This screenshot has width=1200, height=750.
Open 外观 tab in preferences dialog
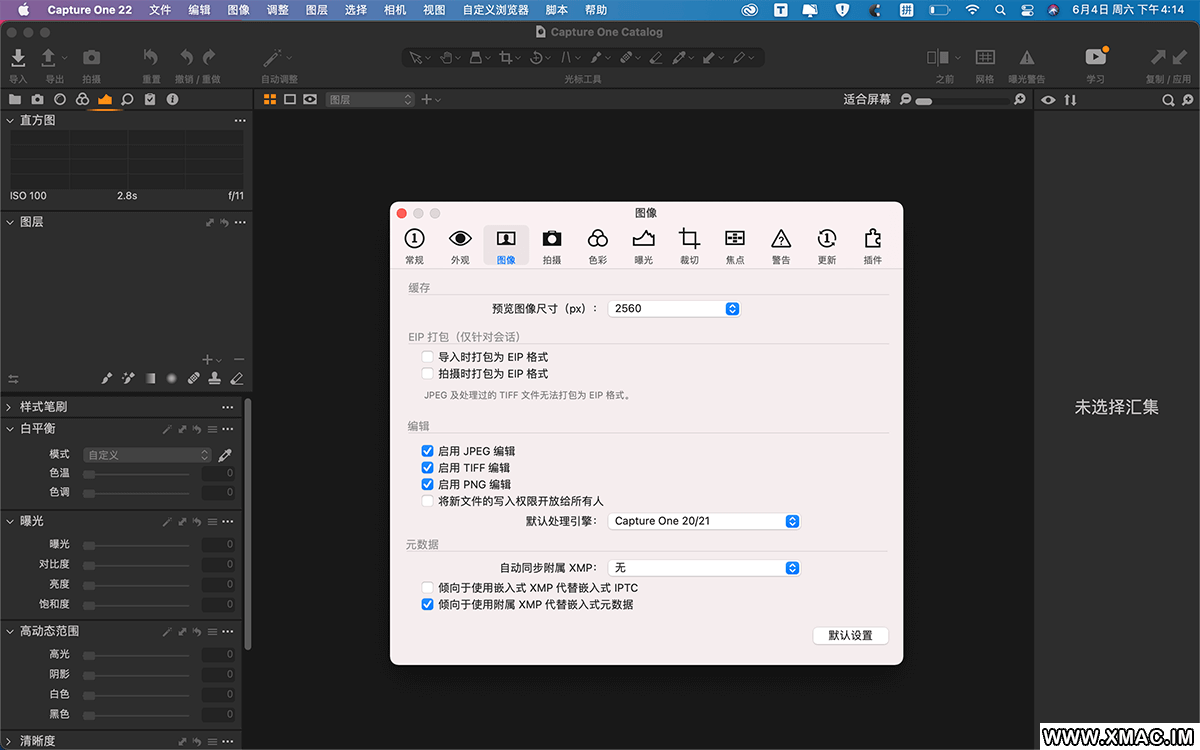[460, 246]
